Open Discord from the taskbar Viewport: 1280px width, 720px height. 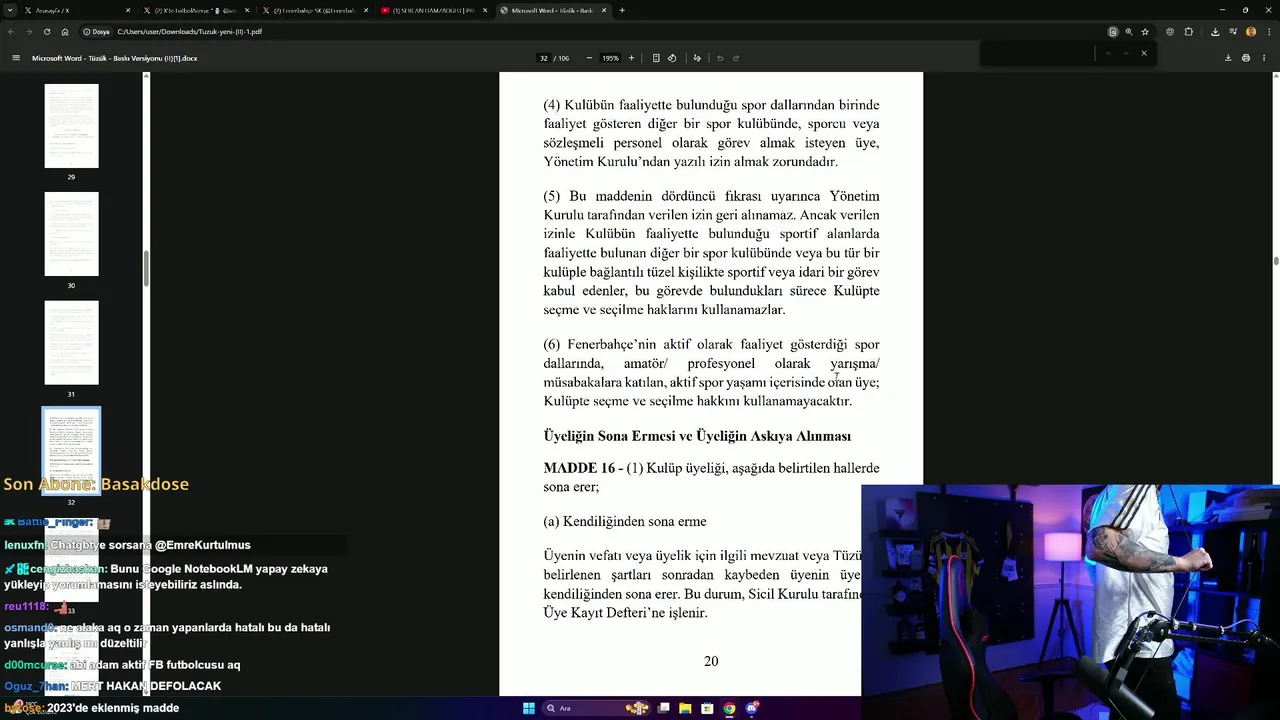(751, 708)
